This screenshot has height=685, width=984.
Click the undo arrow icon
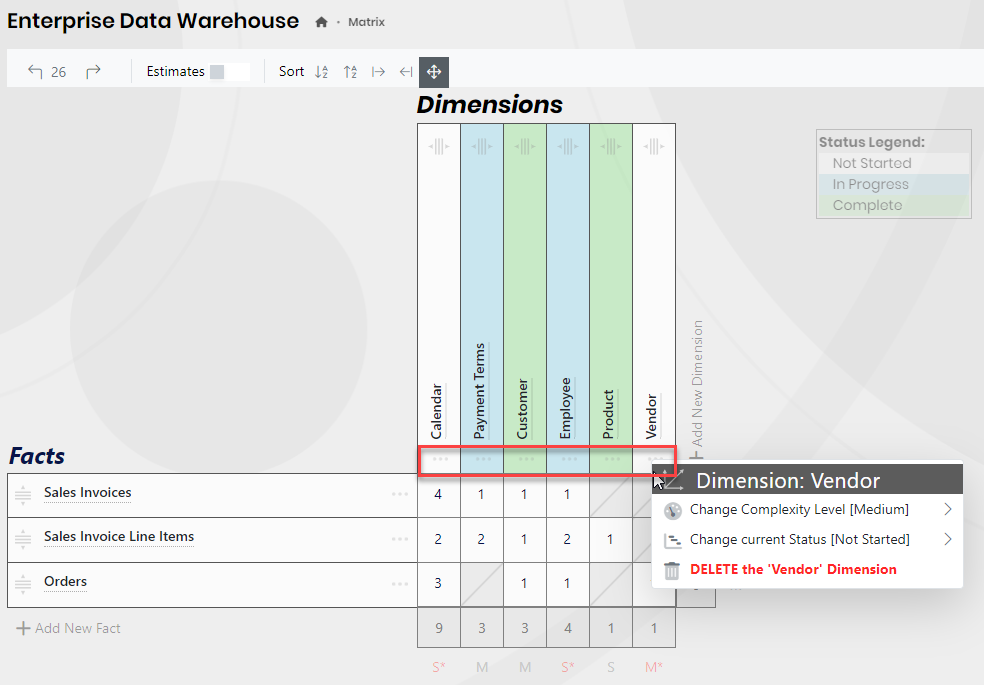pyautogui.click(x=35, y=72)
